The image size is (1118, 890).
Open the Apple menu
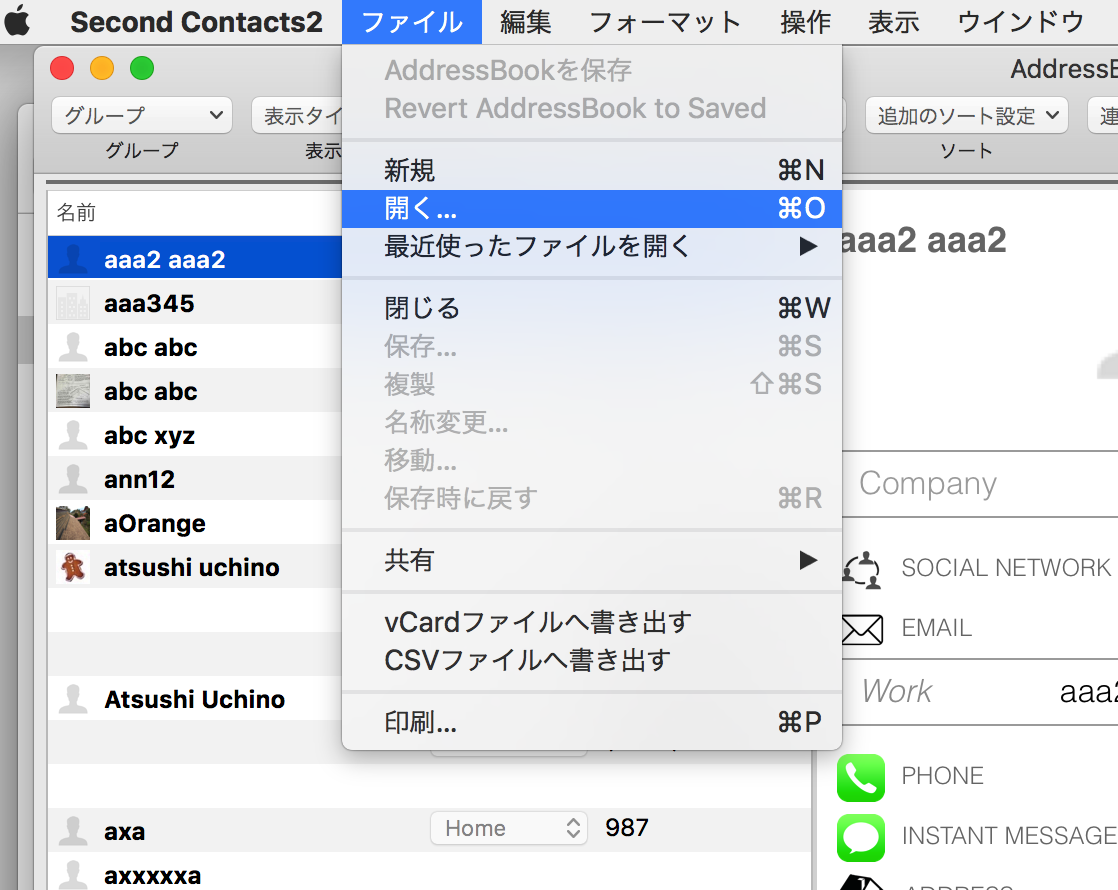(17, 21)
